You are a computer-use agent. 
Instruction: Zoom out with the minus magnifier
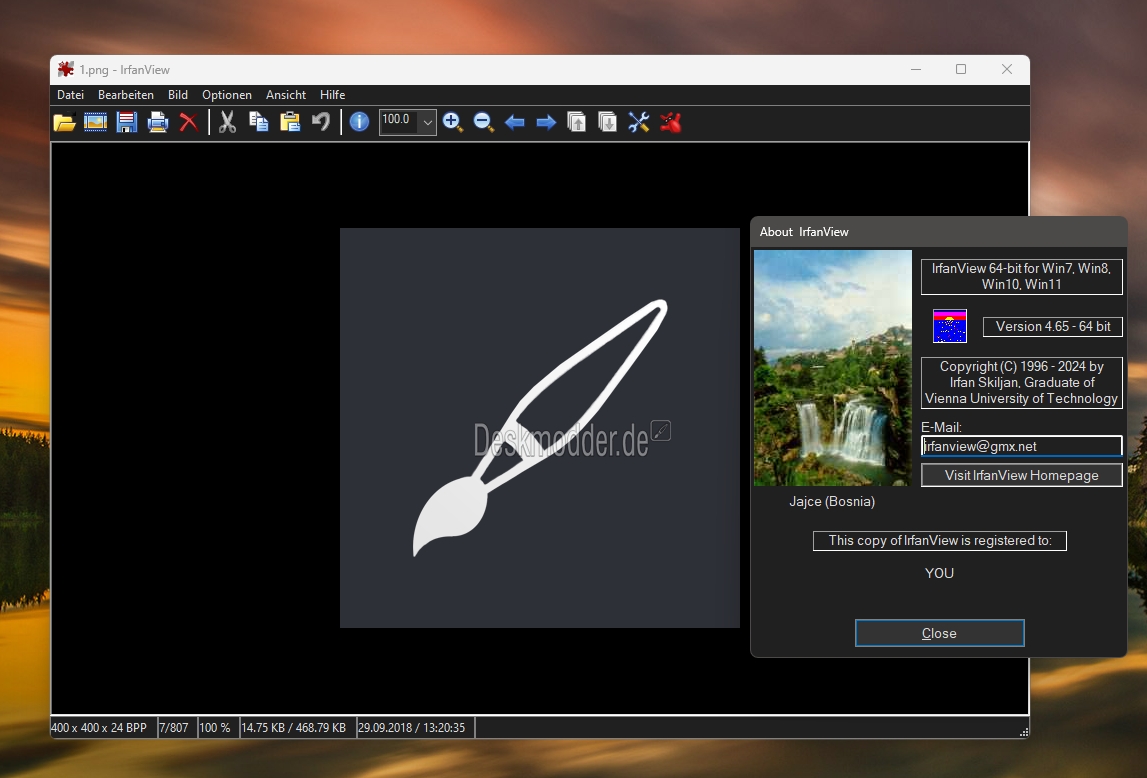(x=484, y=122)
